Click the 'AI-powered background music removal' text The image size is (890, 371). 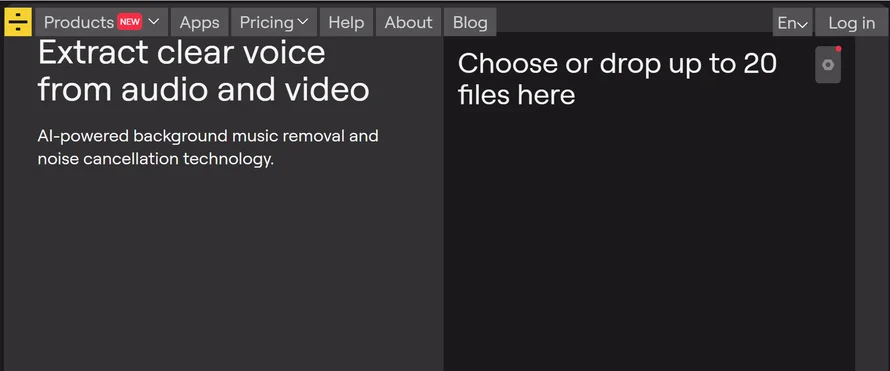click(x=208, y=147)
